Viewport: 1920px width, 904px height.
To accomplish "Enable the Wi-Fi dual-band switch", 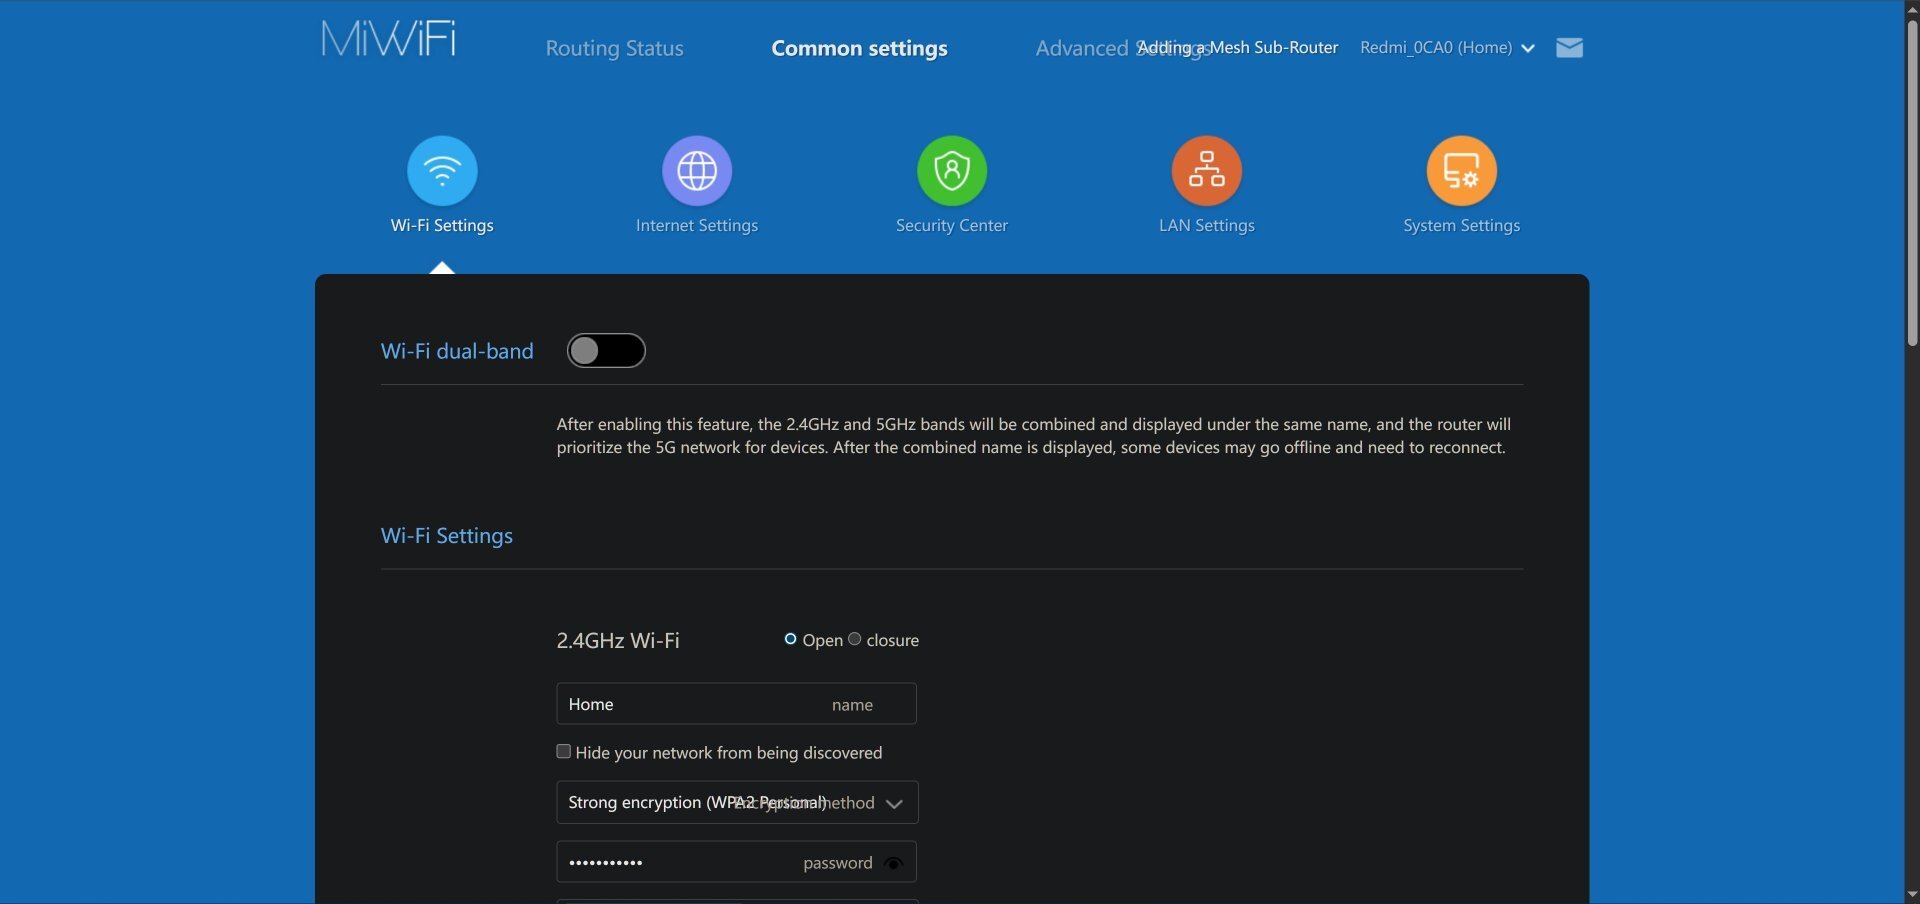I will click(606, 351).
